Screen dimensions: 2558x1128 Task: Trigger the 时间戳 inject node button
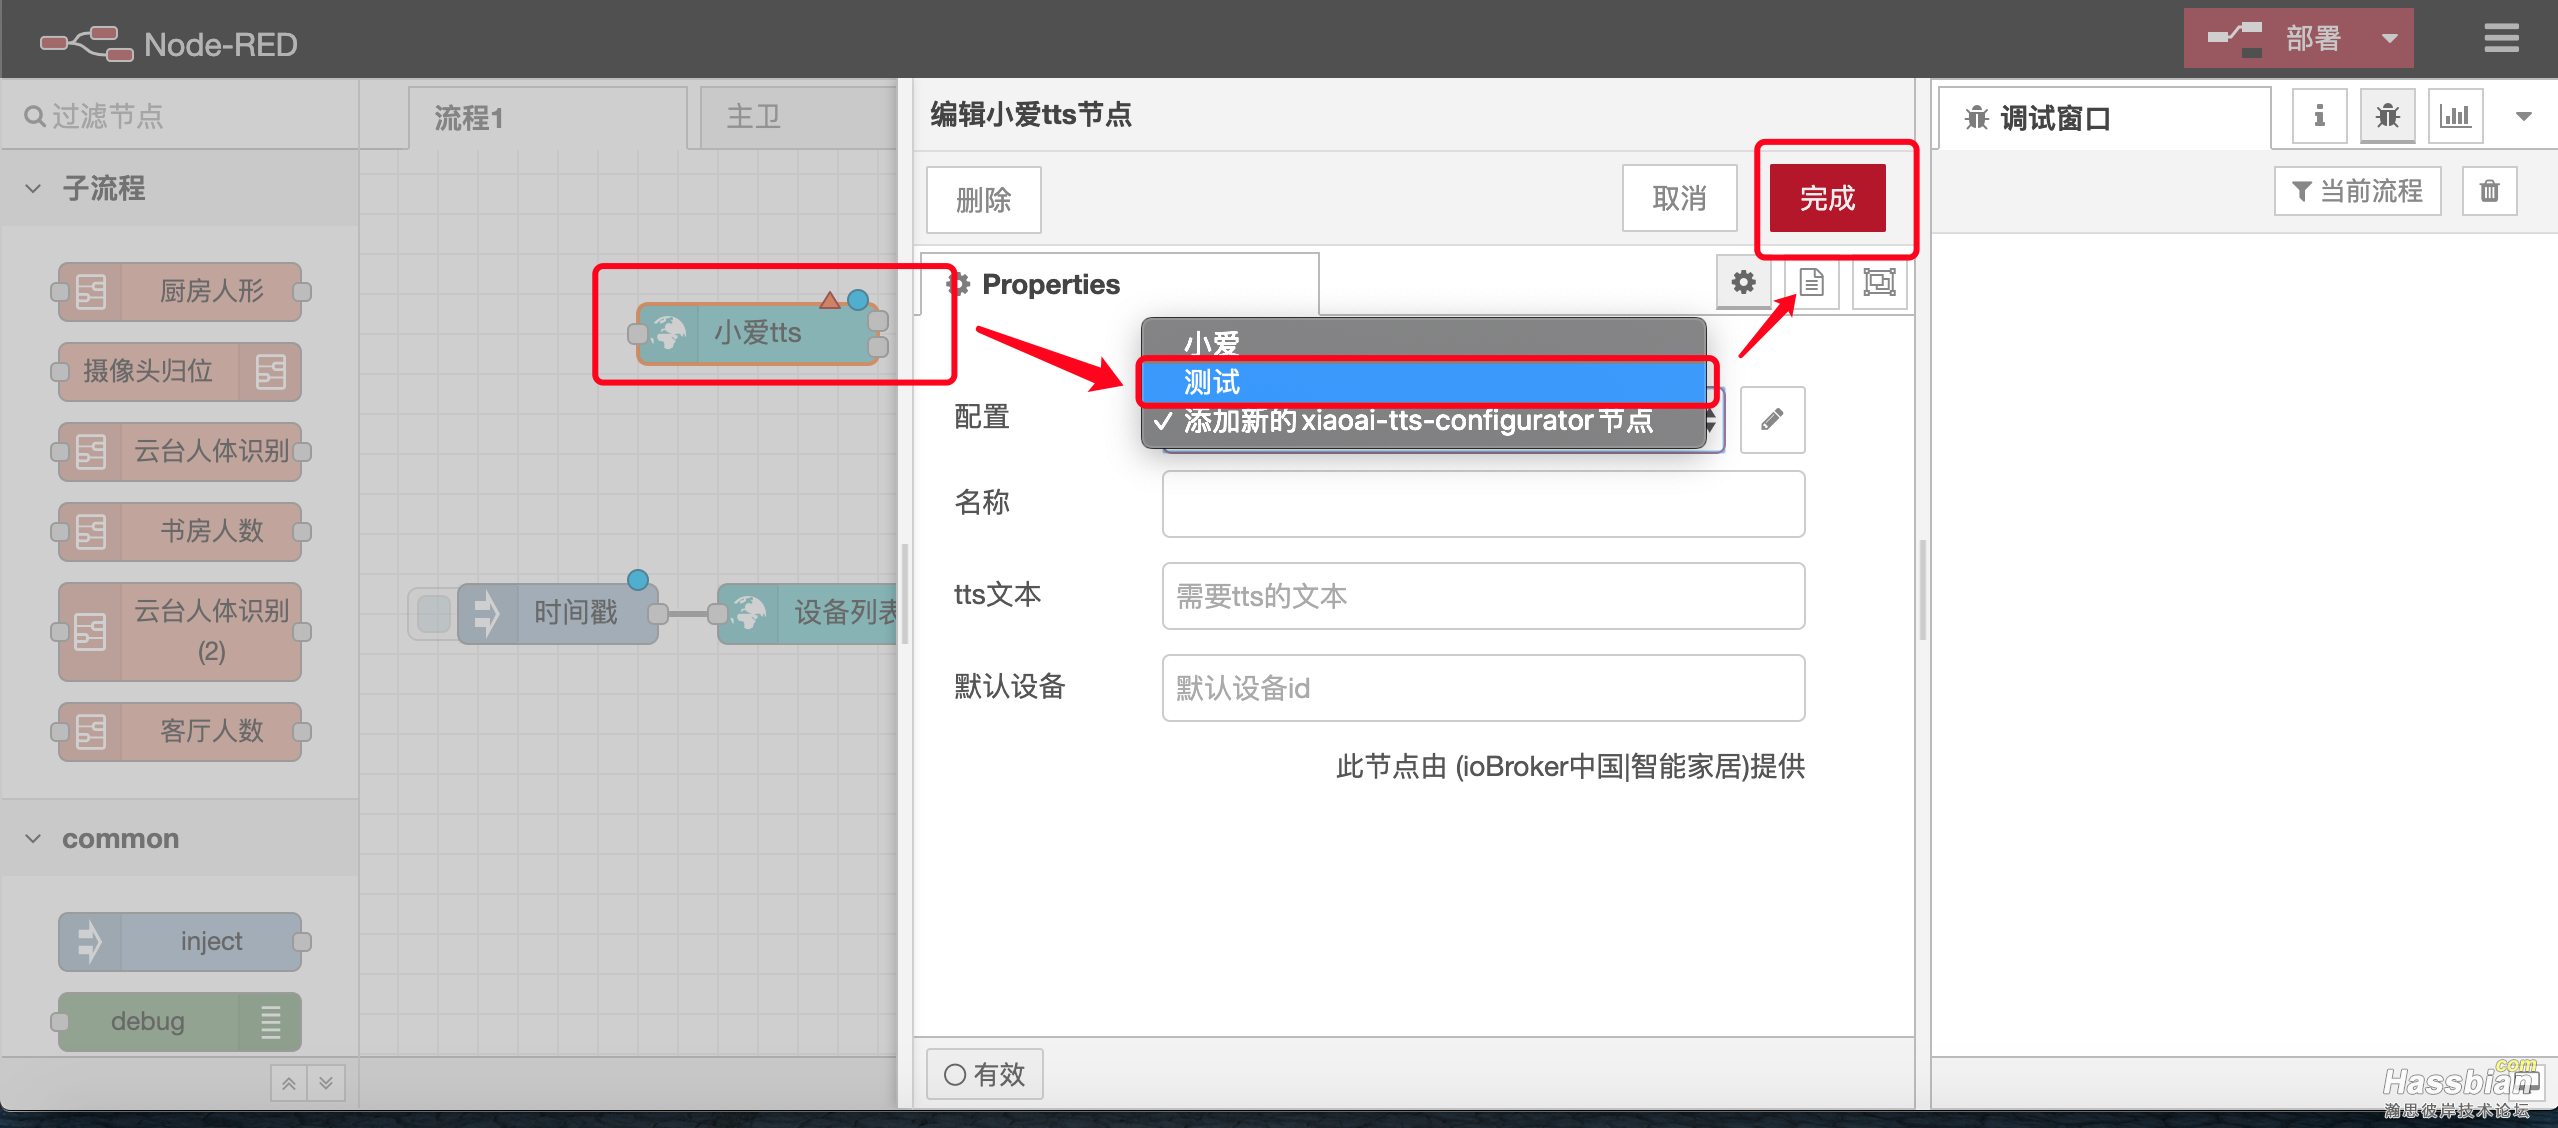pyautogui.click(x=433, y=613)
